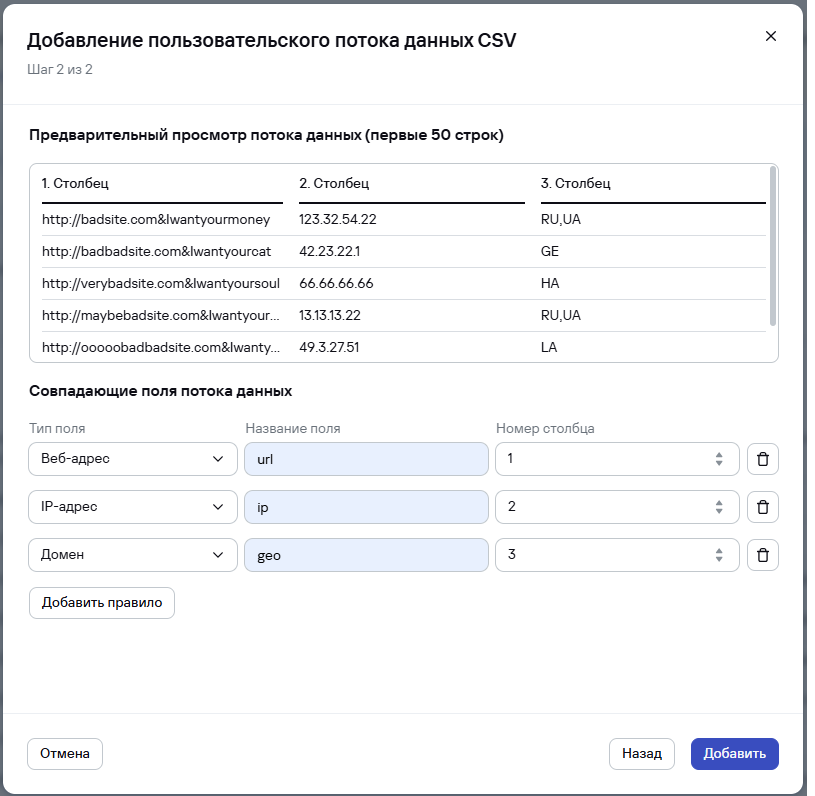Open the Веб-адрес field type dropdown

pyautogui.click(x=133, y=459)
